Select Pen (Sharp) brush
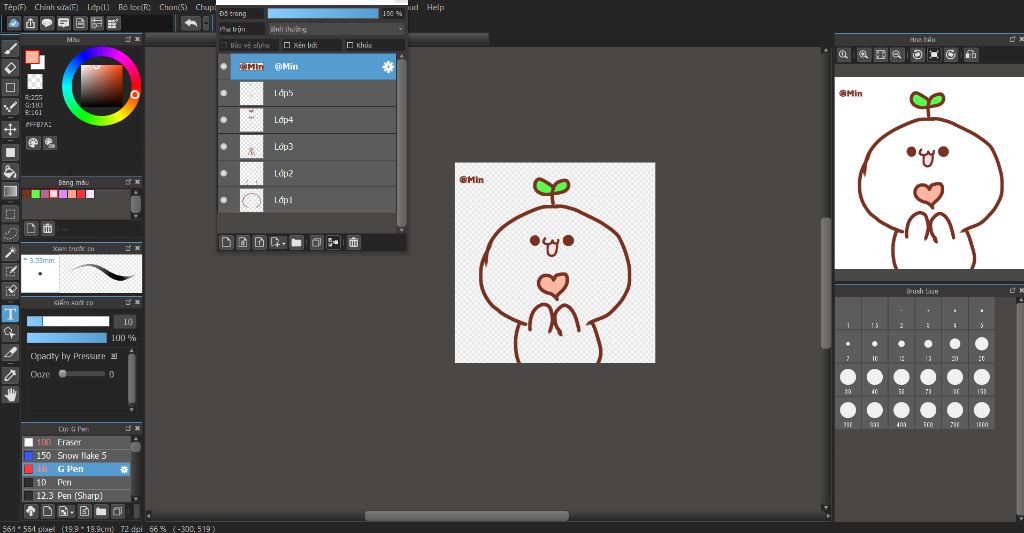 (77, 496)
